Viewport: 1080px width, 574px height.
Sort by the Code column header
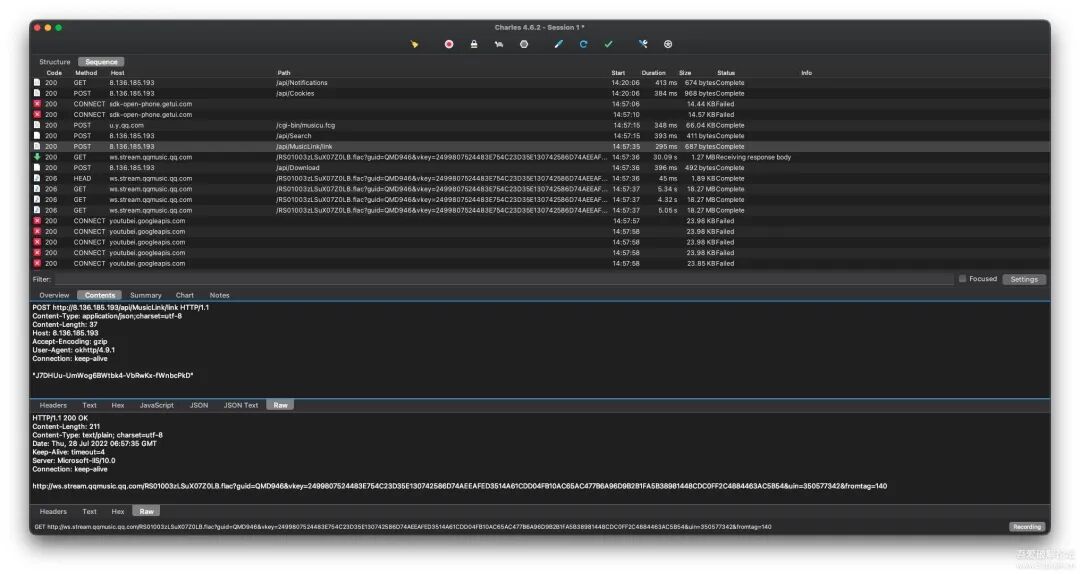click(54, 72)
